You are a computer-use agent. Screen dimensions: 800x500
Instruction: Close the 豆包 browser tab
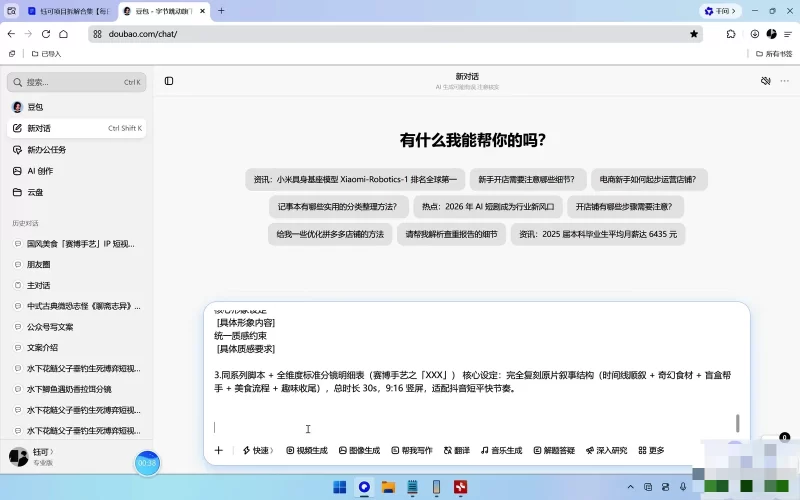(202, 11)
